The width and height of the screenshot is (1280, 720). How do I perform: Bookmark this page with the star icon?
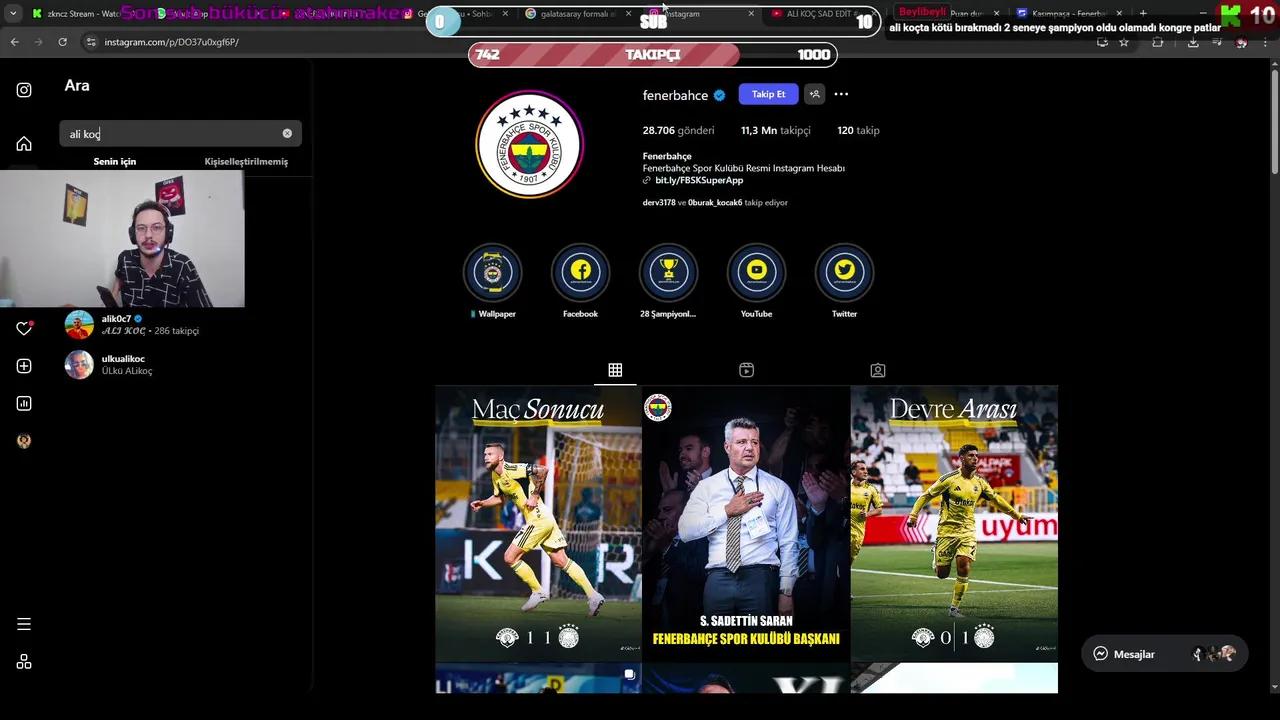[x=1124, y=42]
